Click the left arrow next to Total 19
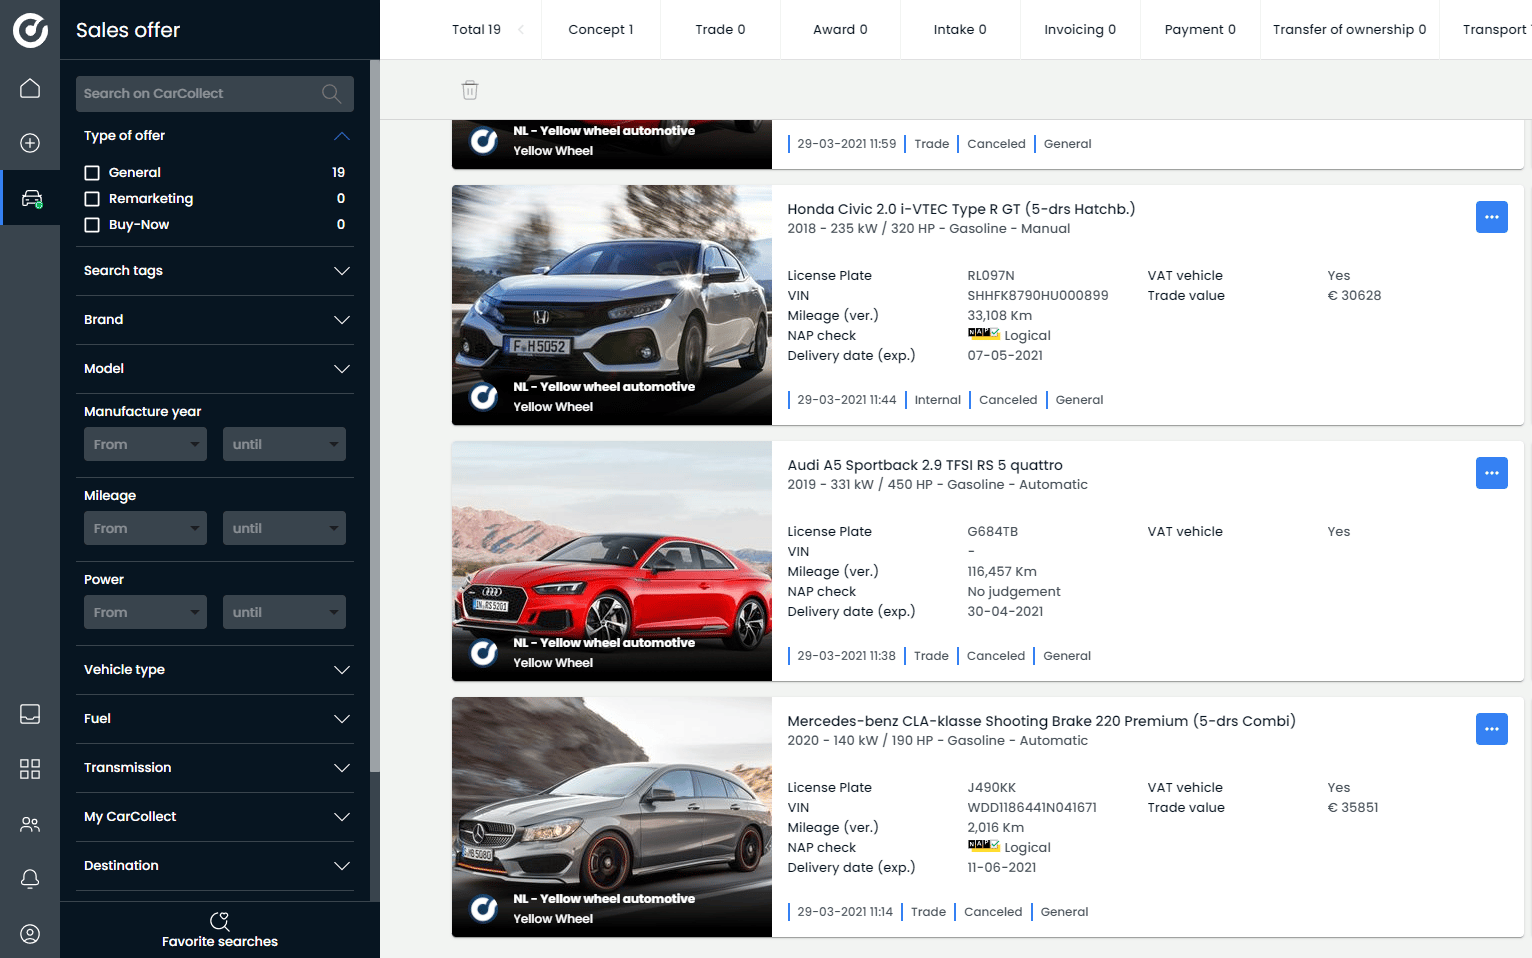 point(521,30)
